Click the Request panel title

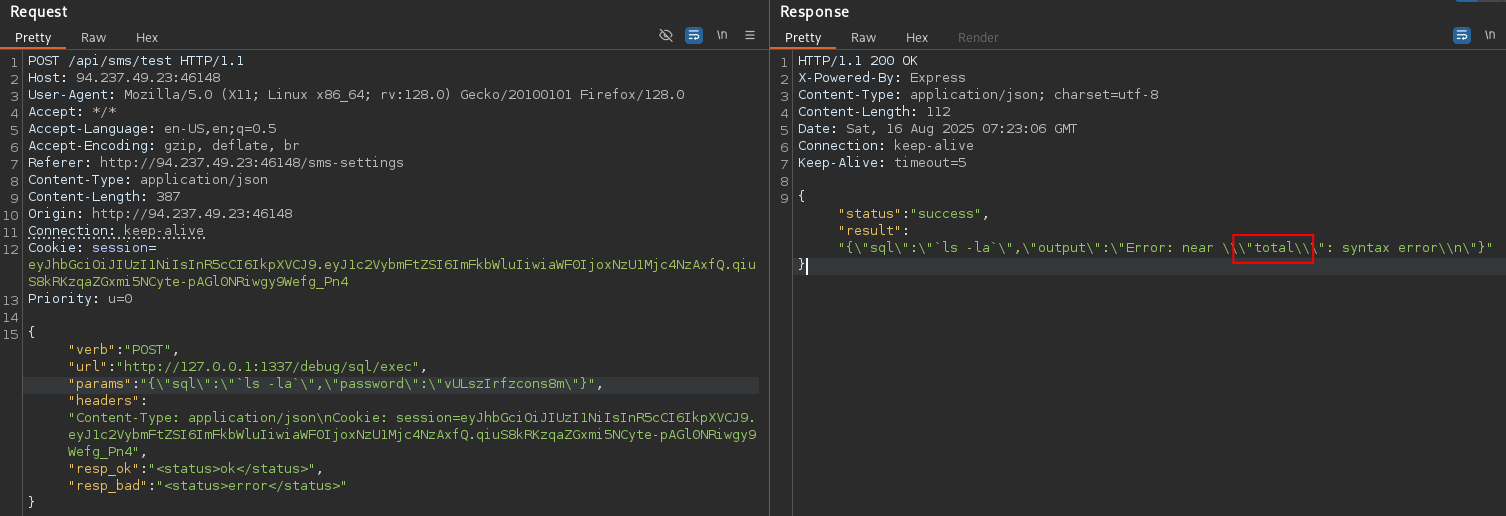point(39,12)
